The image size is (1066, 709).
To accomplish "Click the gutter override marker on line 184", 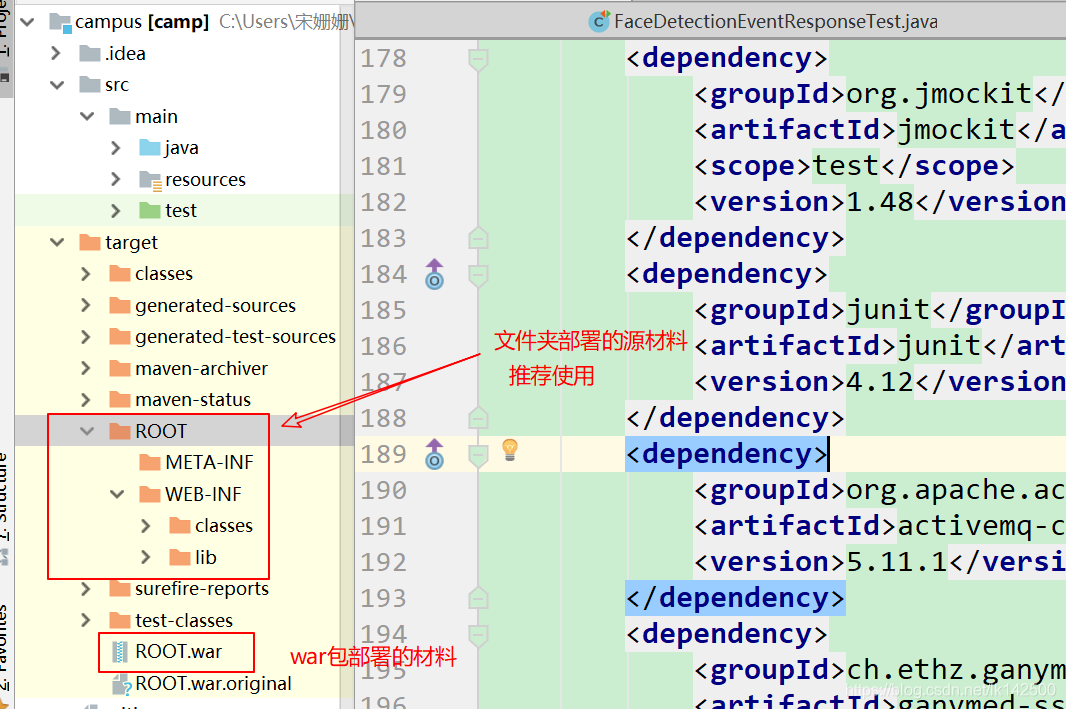I will [x=434, y=274].
